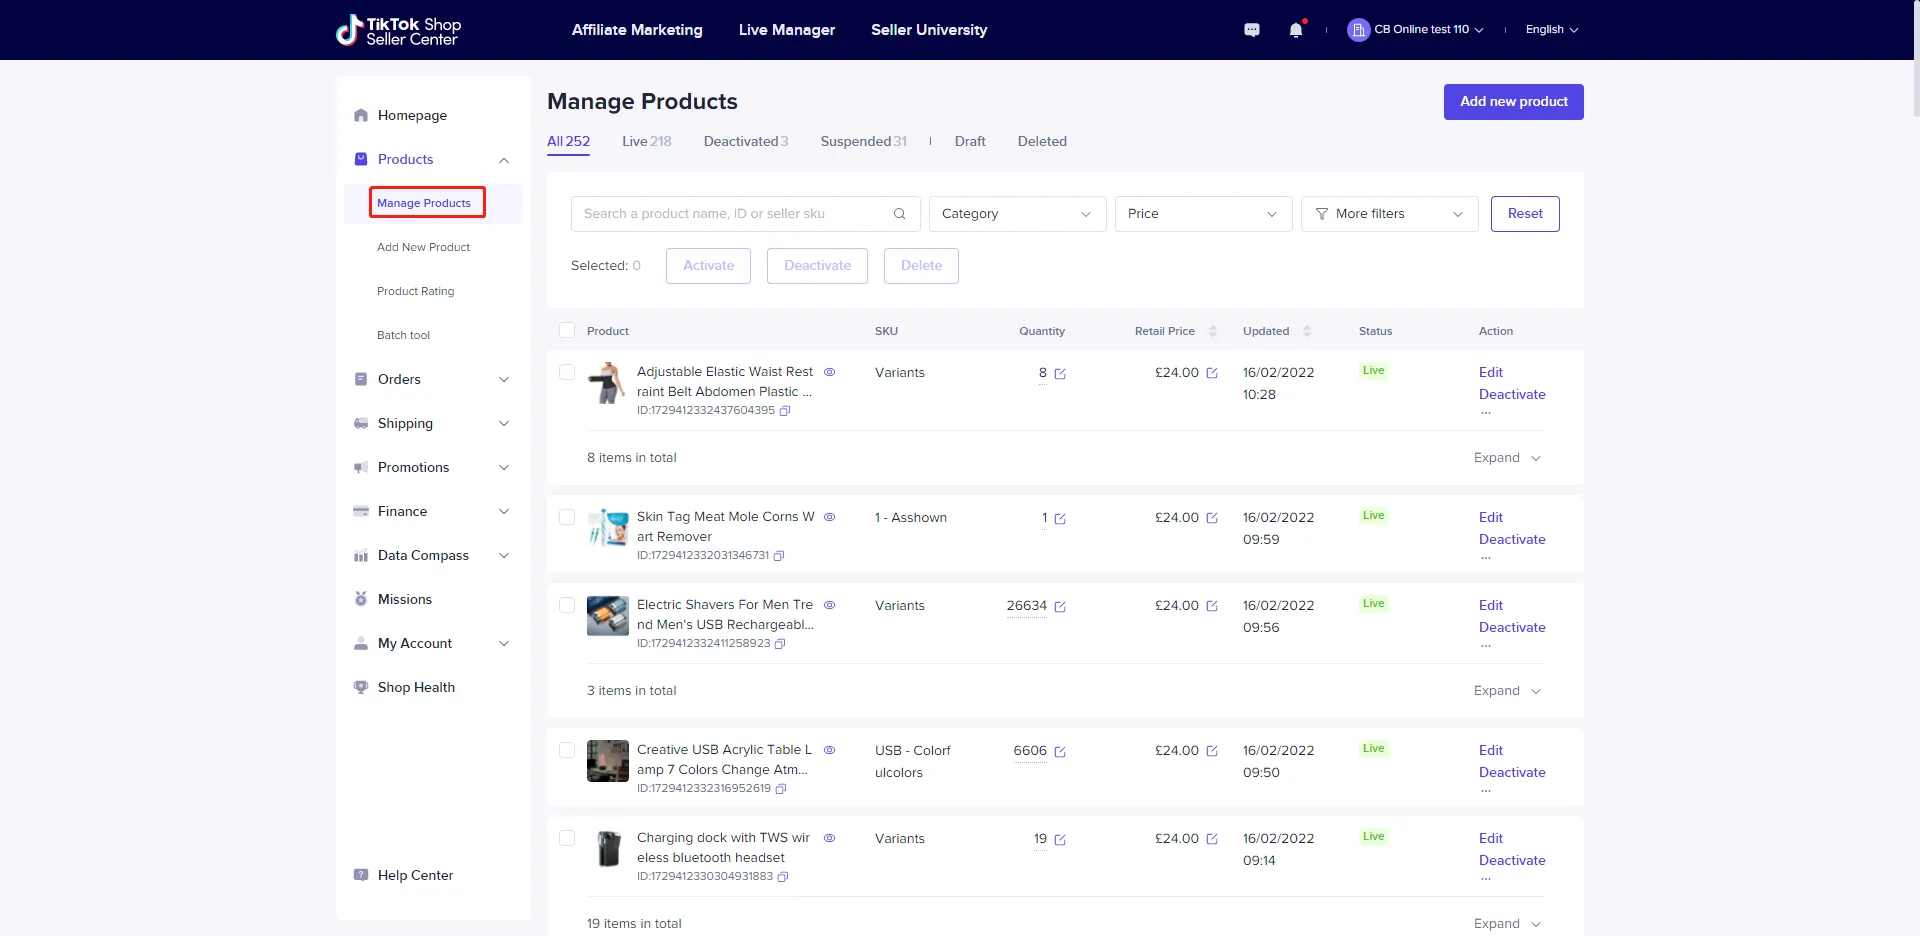Screen dimensions: 1920x936
Task: Open Live Manager in top navigation
Action: (x=786, y=30)
